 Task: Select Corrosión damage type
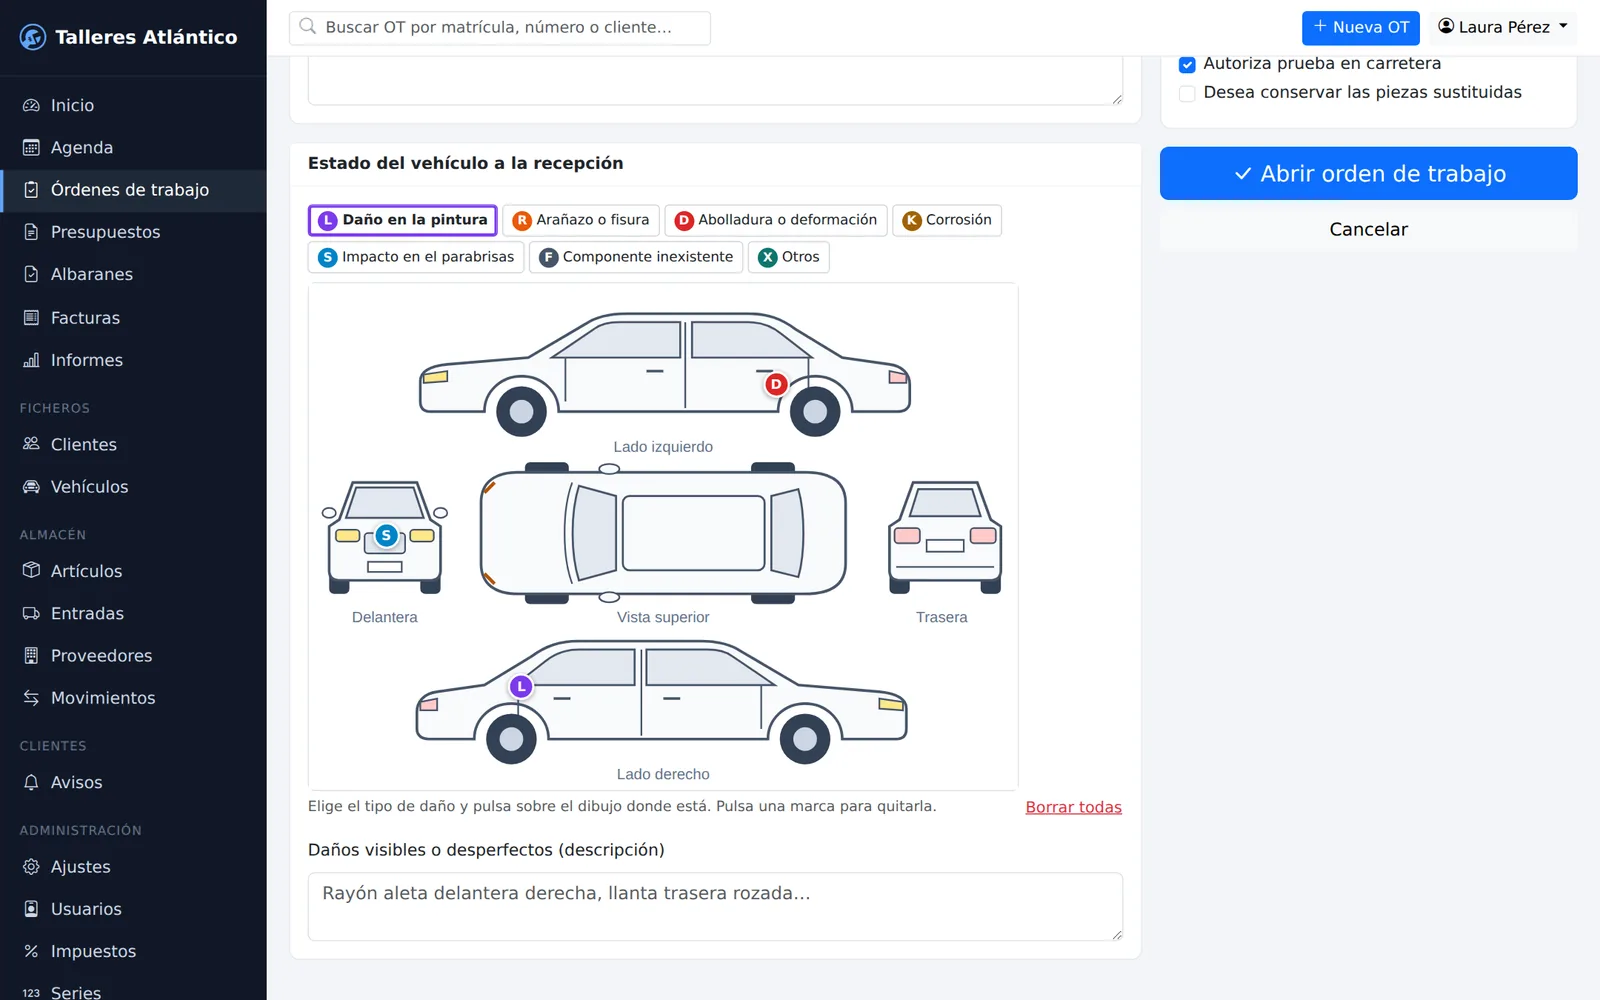pos(947,220)
